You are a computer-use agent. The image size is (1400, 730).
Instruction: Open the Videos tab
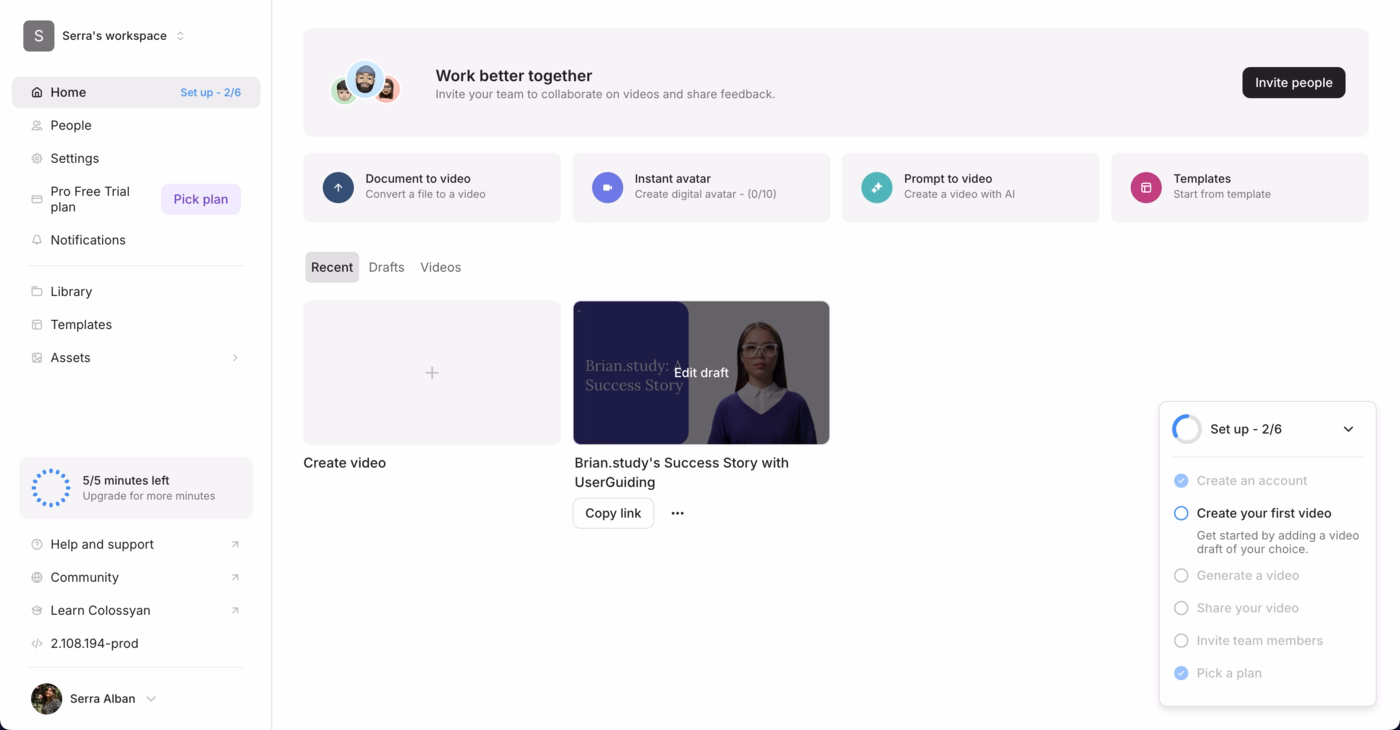[x=440, y=267]
